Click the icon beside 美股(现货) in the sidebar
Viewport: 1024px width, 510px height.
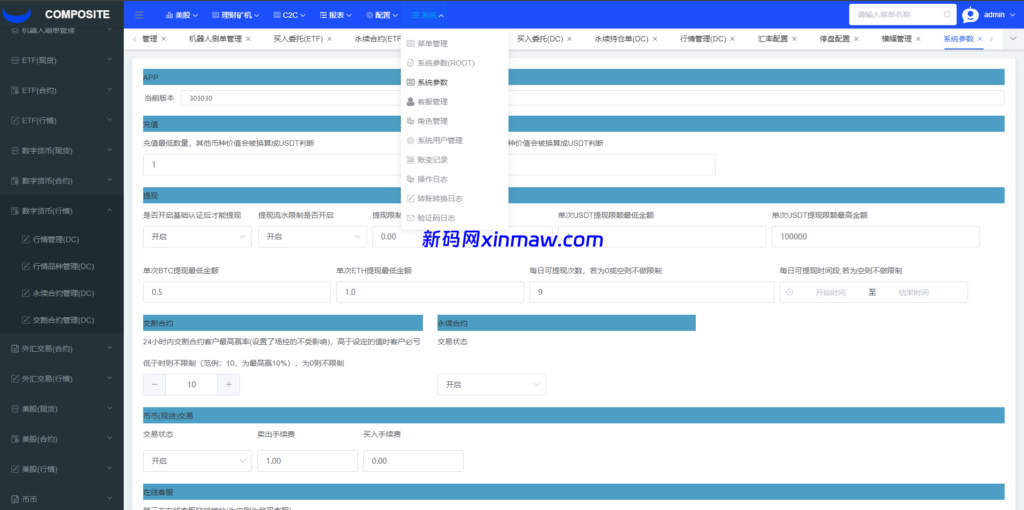pyautogui.click(x=16, y=409)
